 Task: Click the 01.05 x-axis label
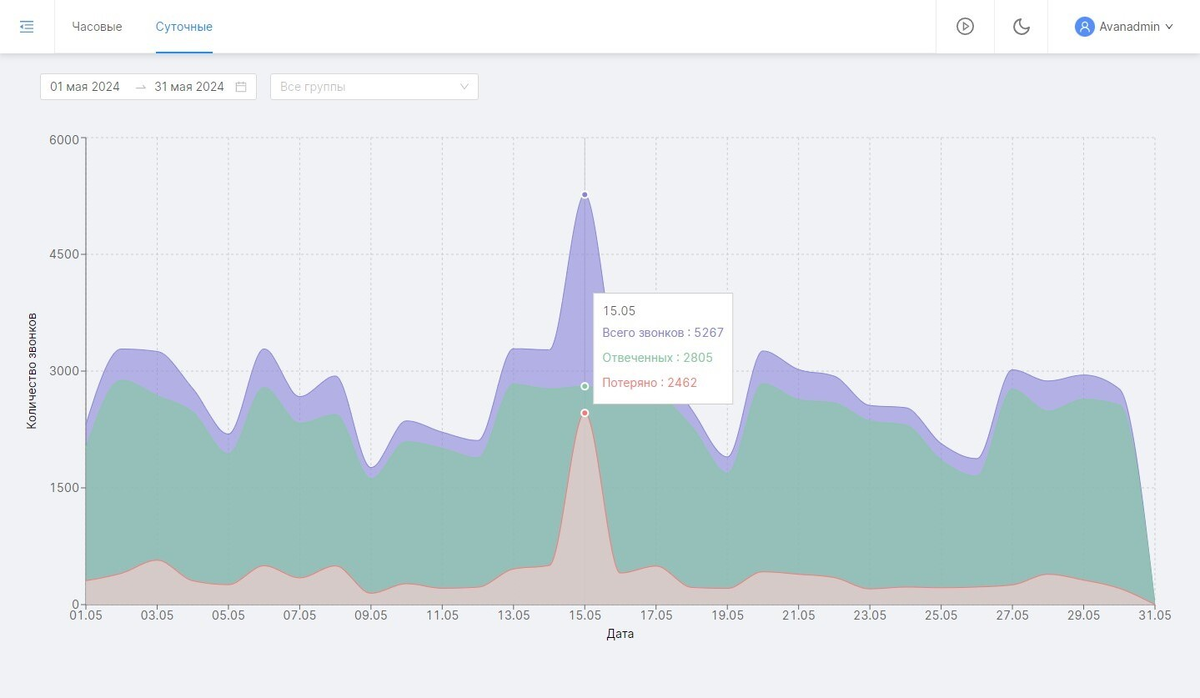click(x=86, y=616)
